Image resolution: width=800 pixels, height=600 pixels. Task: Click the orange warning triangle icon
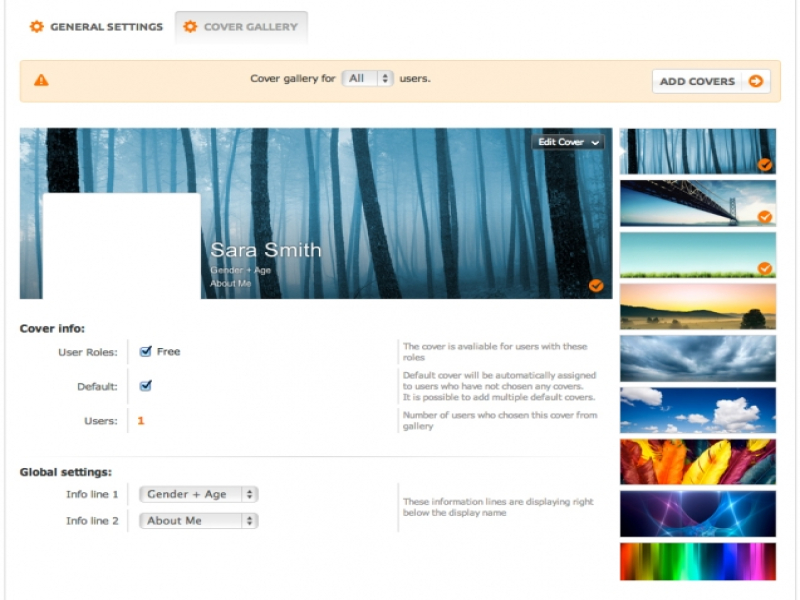[41, 80]
